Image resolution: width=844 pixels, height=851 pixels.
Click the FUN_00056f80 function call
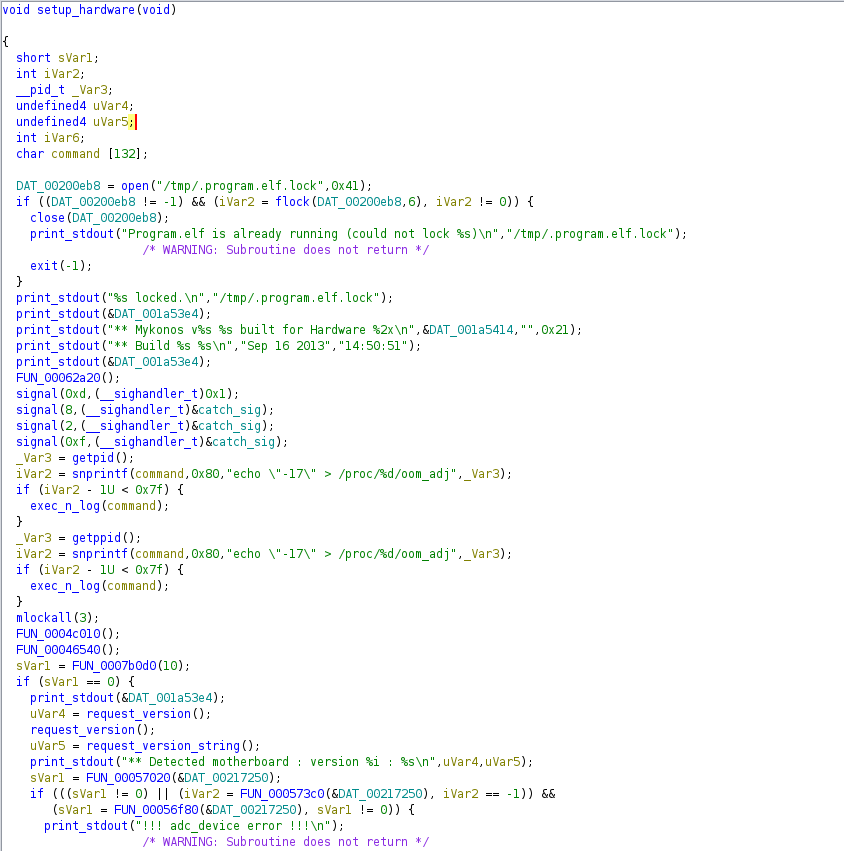pyautogui.click(x=156, y=810)
